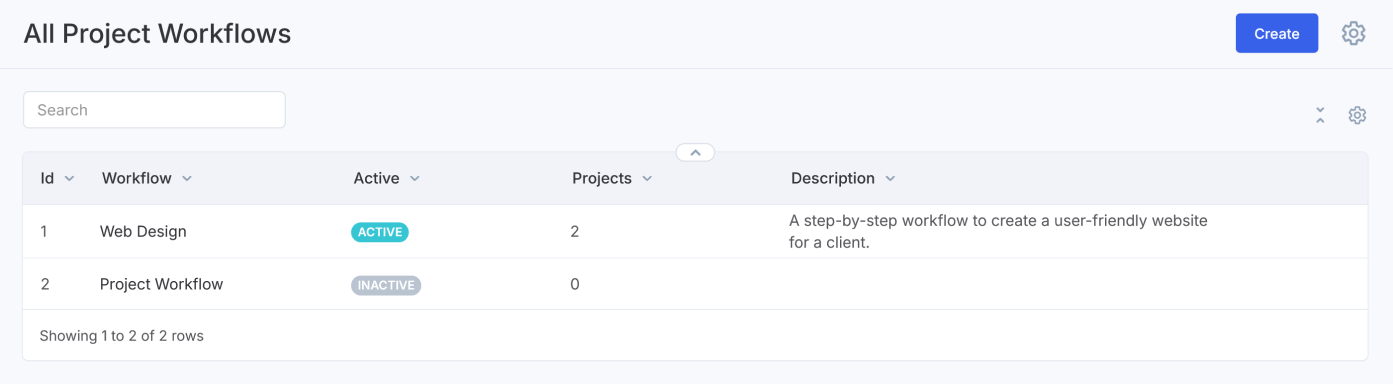This screenshot has height=384, width=1393.
Task: Click the Web Design description text
Action: tap(998, 231)
